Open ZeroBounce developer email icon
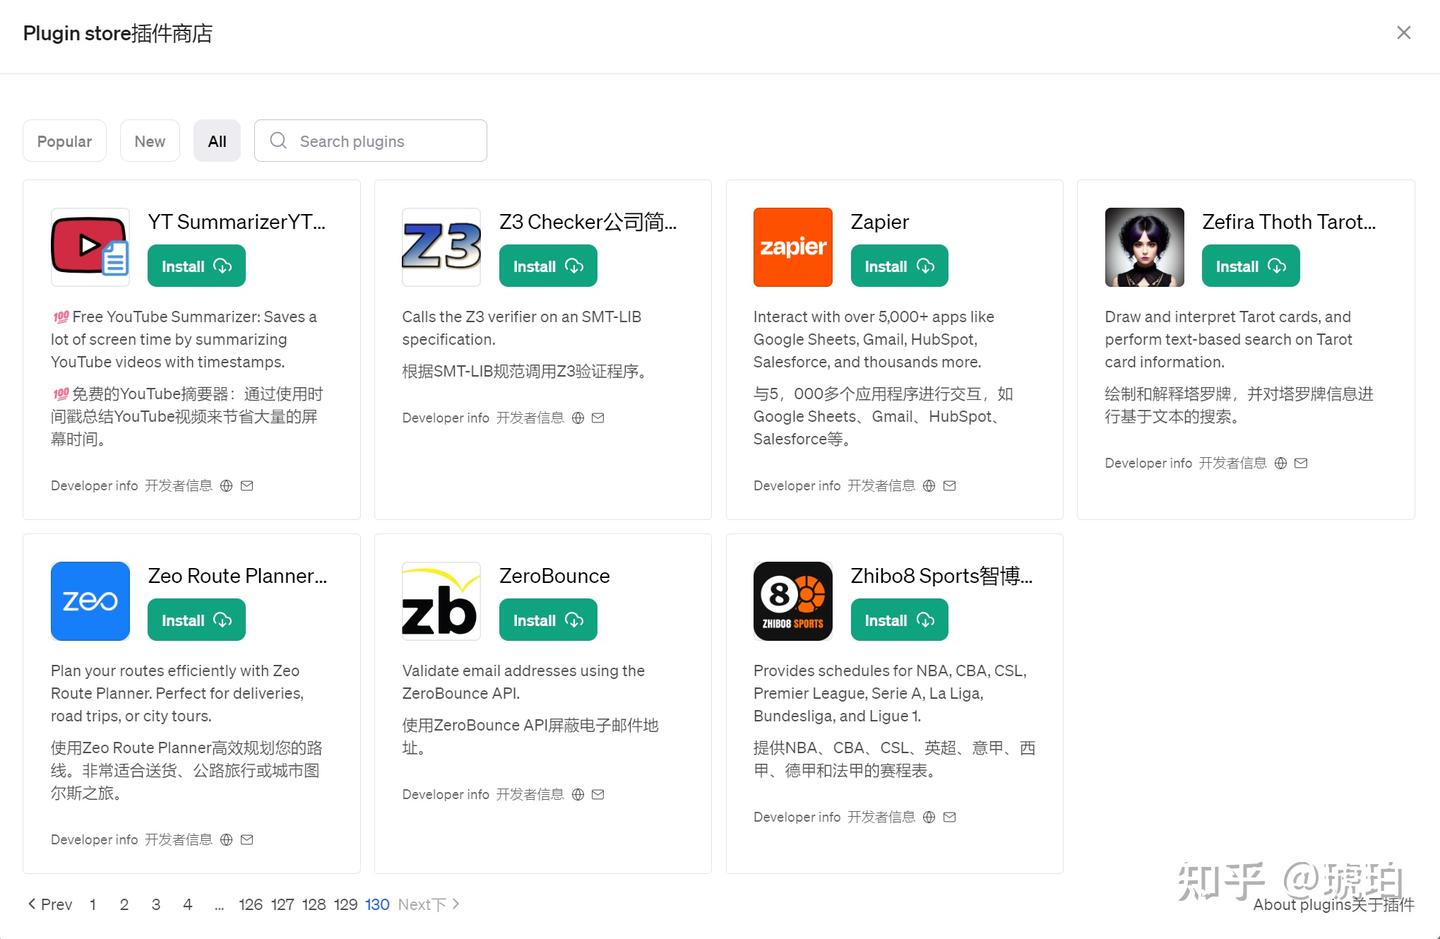Screen dimensions: 1440x939 (x=598, y=795)
